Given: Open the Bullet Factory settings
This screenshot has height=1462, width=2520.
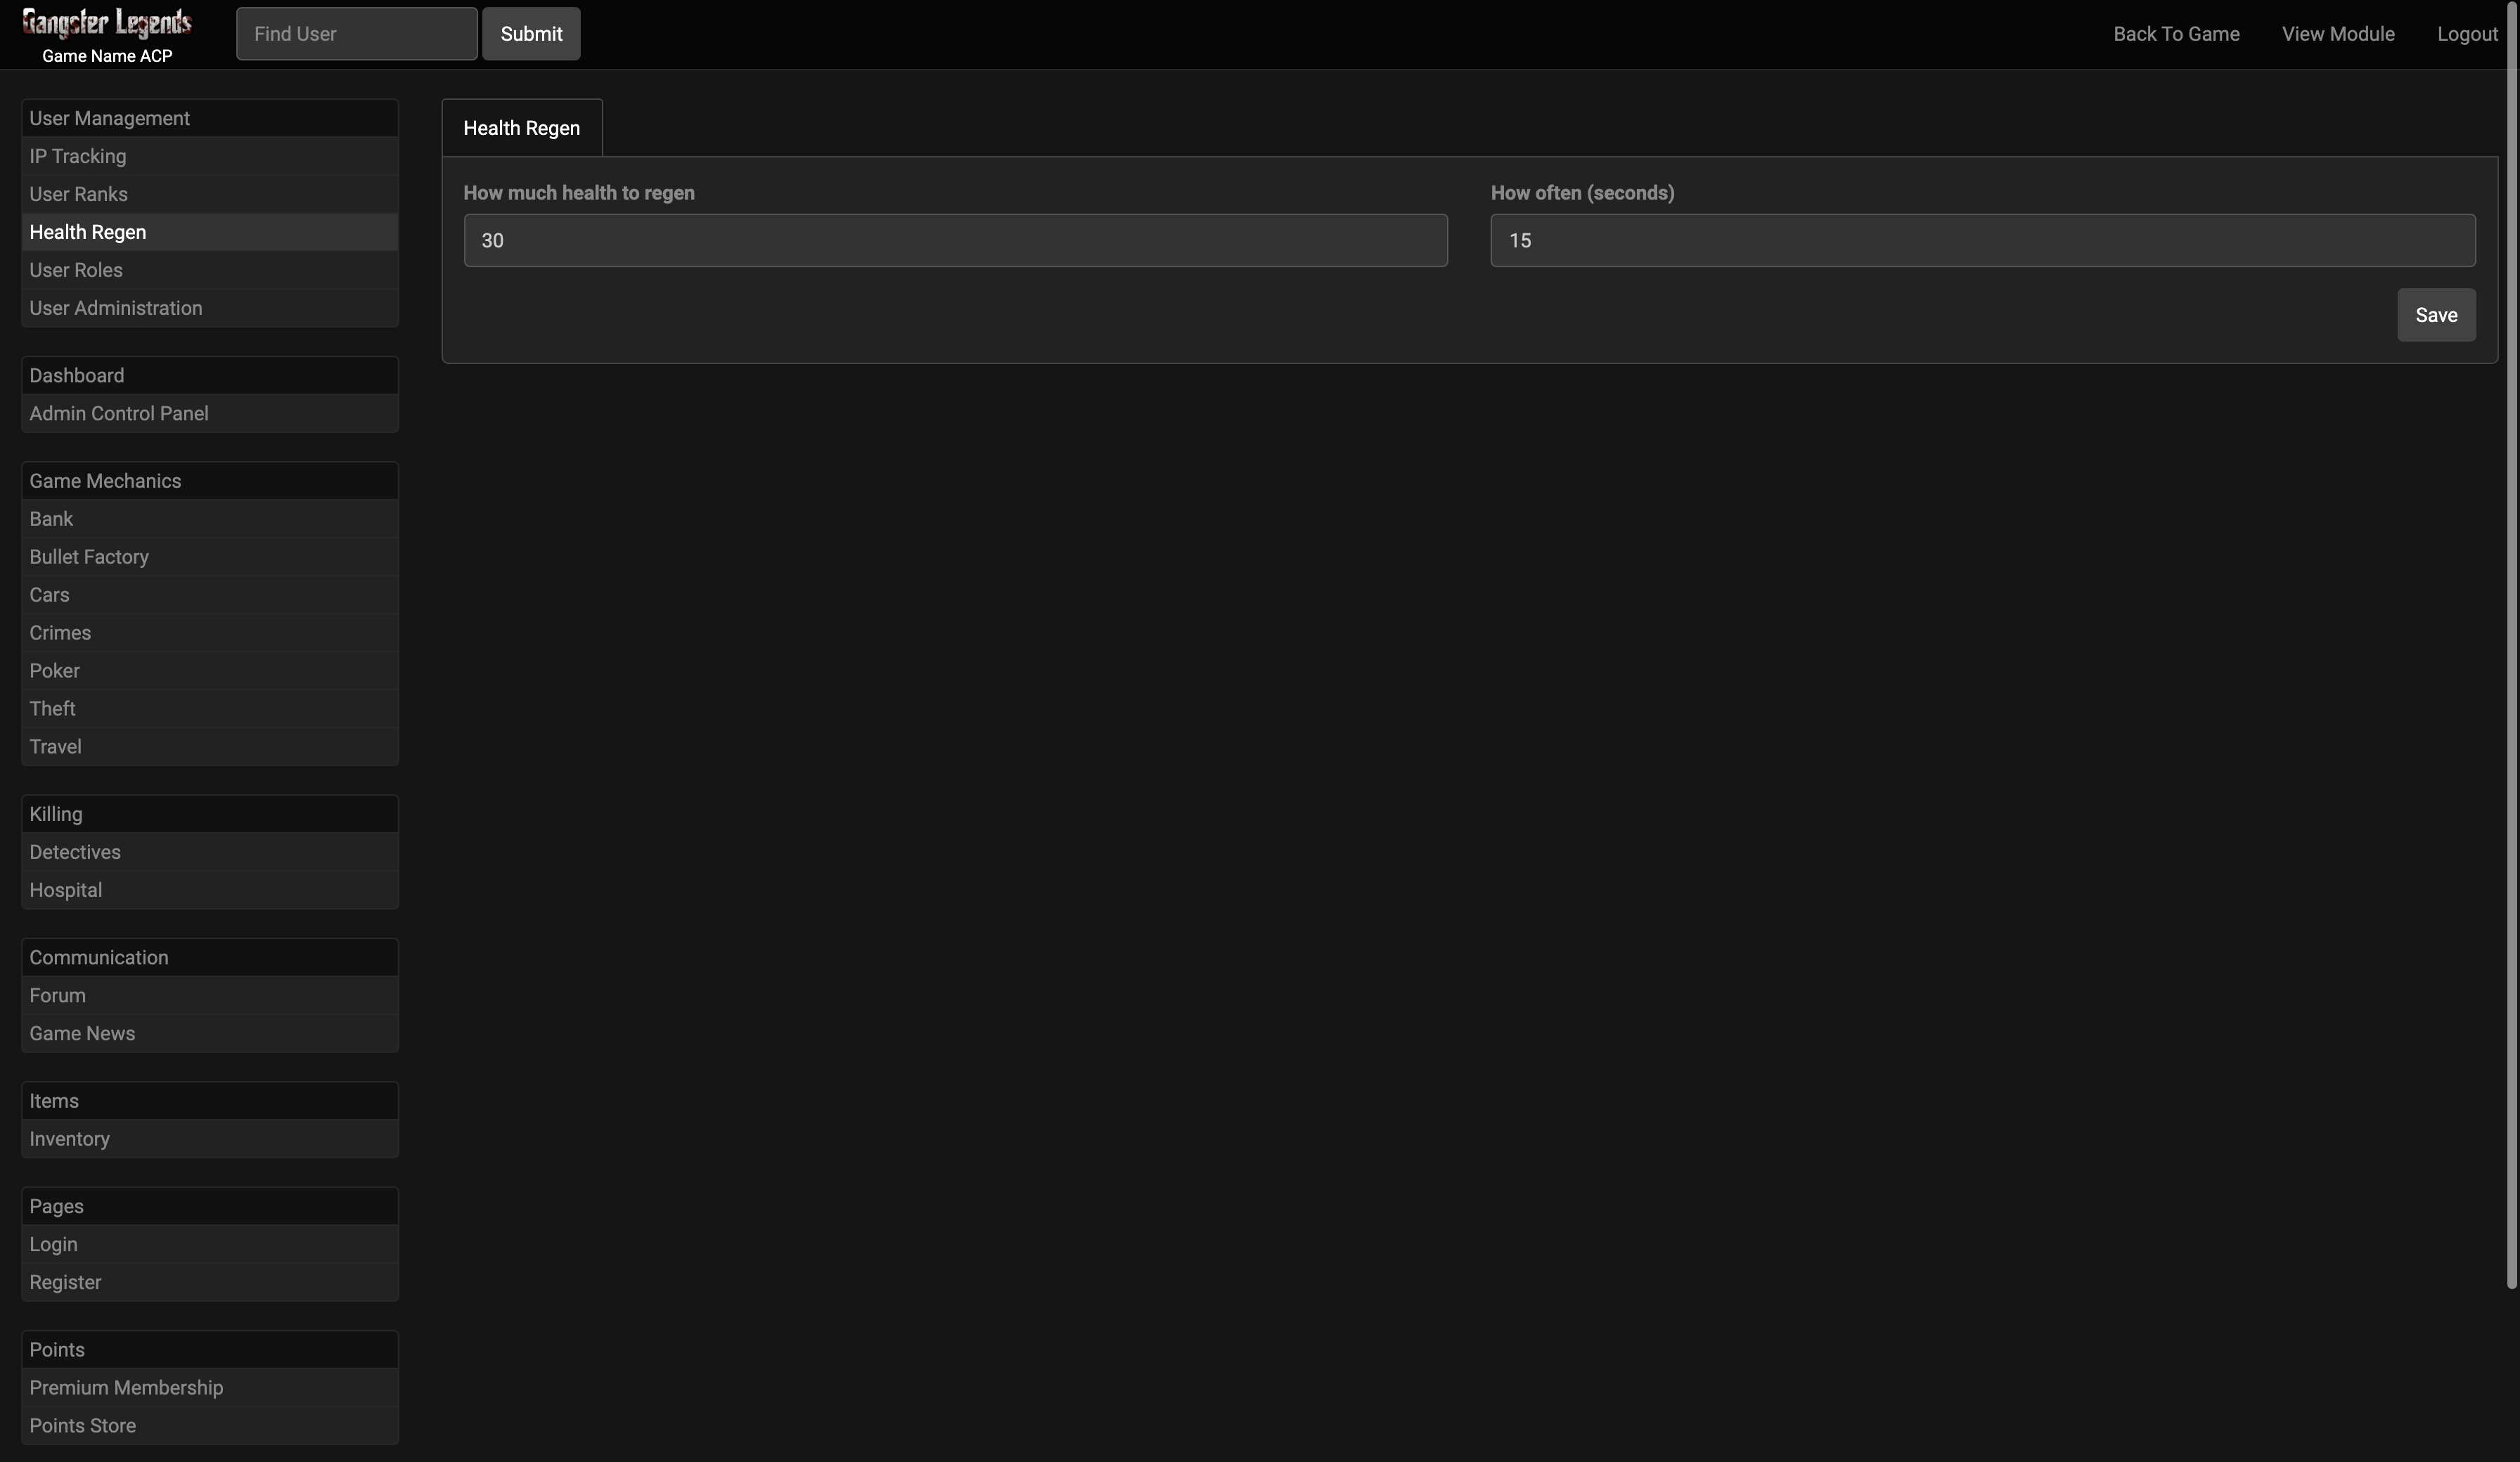Looking at the screenshot, I should [89, 557].
